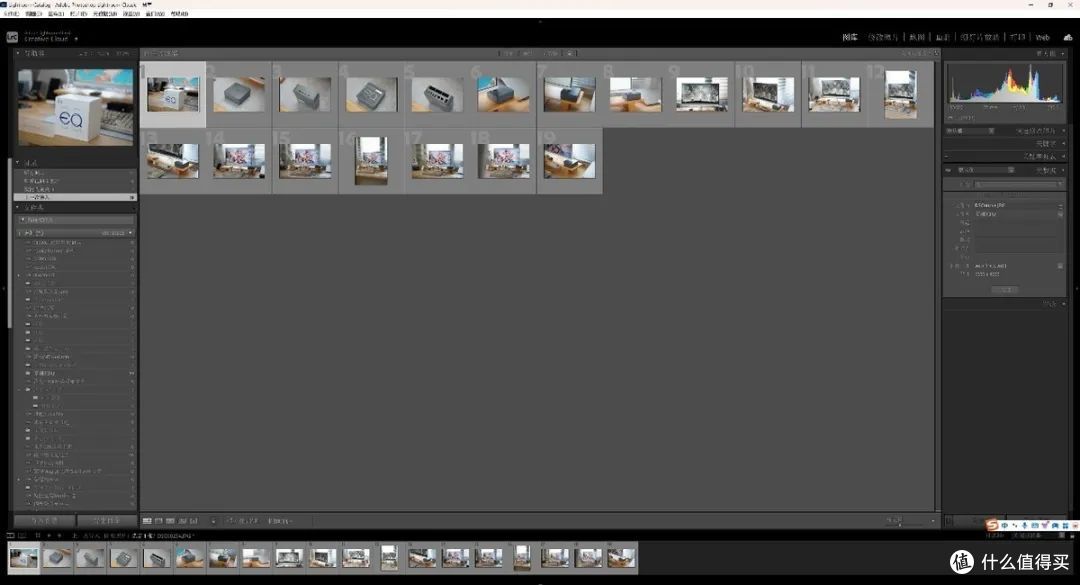Expand the Quick Develop panel

[x=1063, y=131]
